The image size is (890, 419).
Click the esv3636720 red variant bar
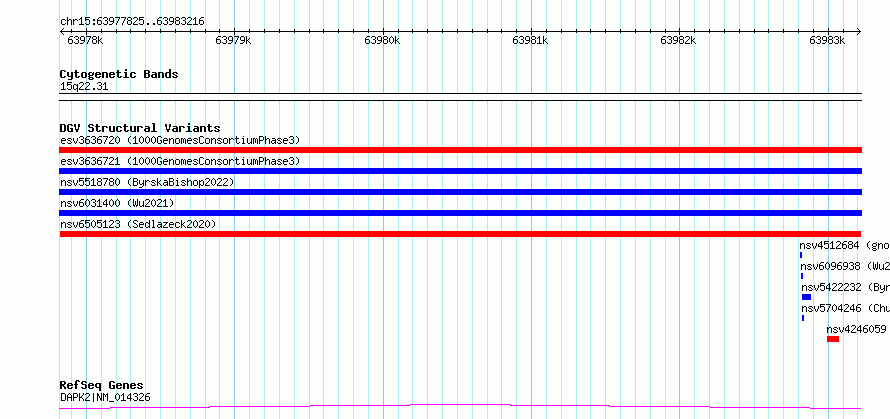click(x=460, y=150)
